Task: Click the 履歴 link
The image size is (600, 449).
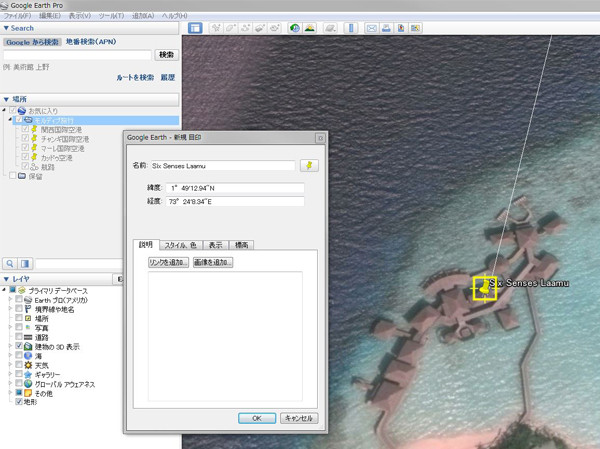Action: (x=168, y=77)
